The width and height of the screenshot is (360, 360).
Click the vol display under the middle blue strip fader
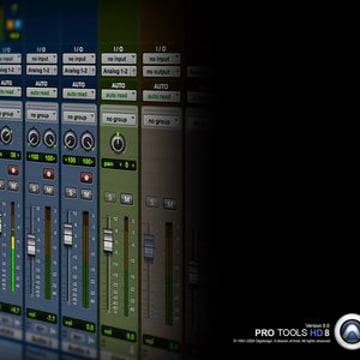[x=42, y=315]
